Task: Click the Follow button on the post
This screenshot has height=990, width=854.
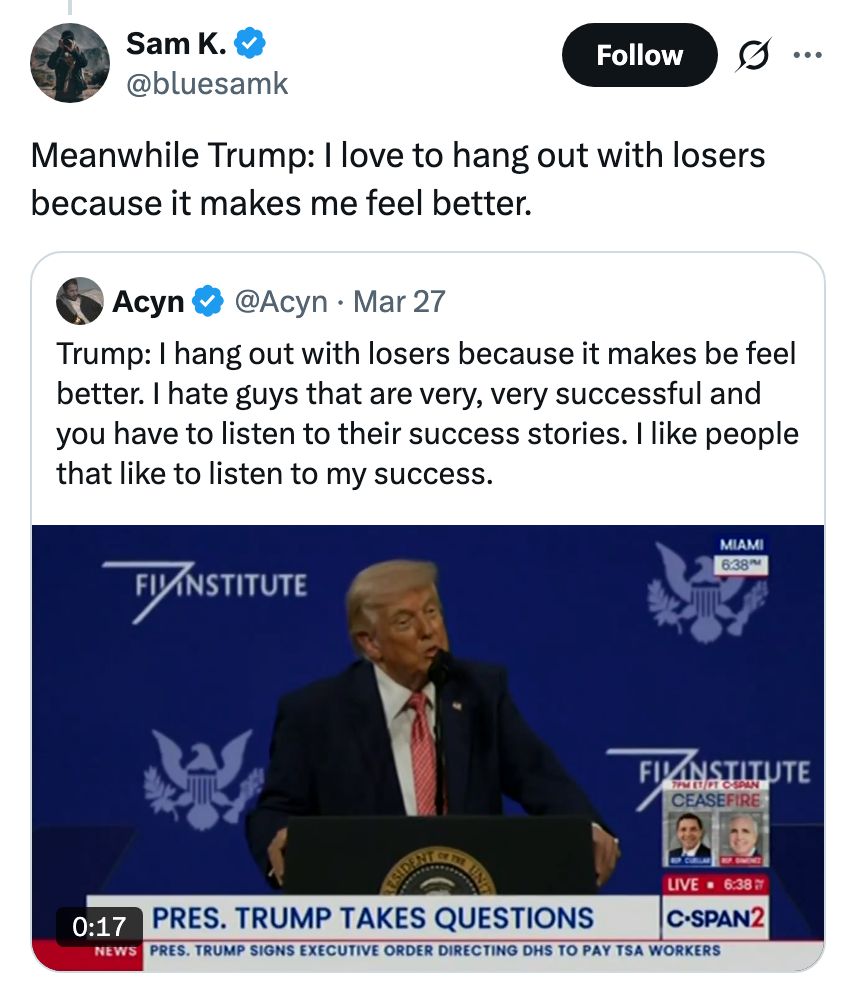Action: 639,56
